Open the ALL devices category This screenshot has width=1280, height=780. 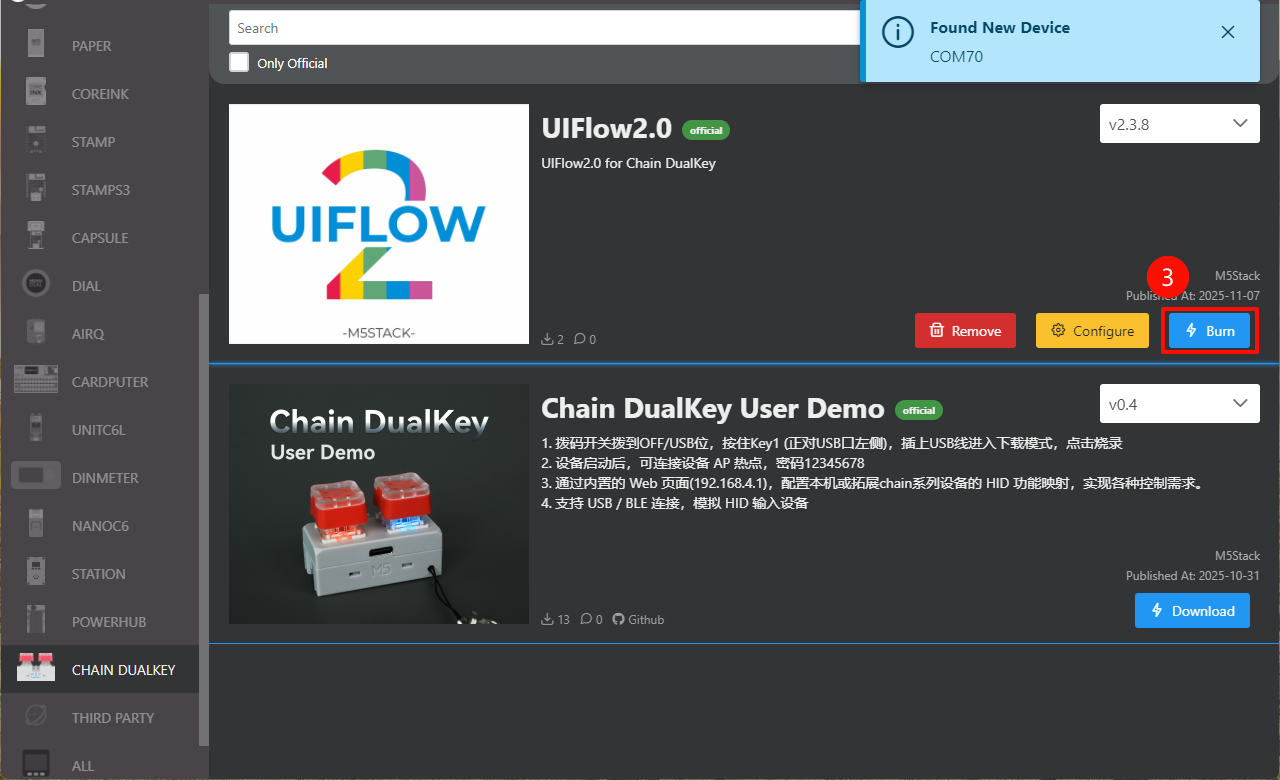(82, 765)
